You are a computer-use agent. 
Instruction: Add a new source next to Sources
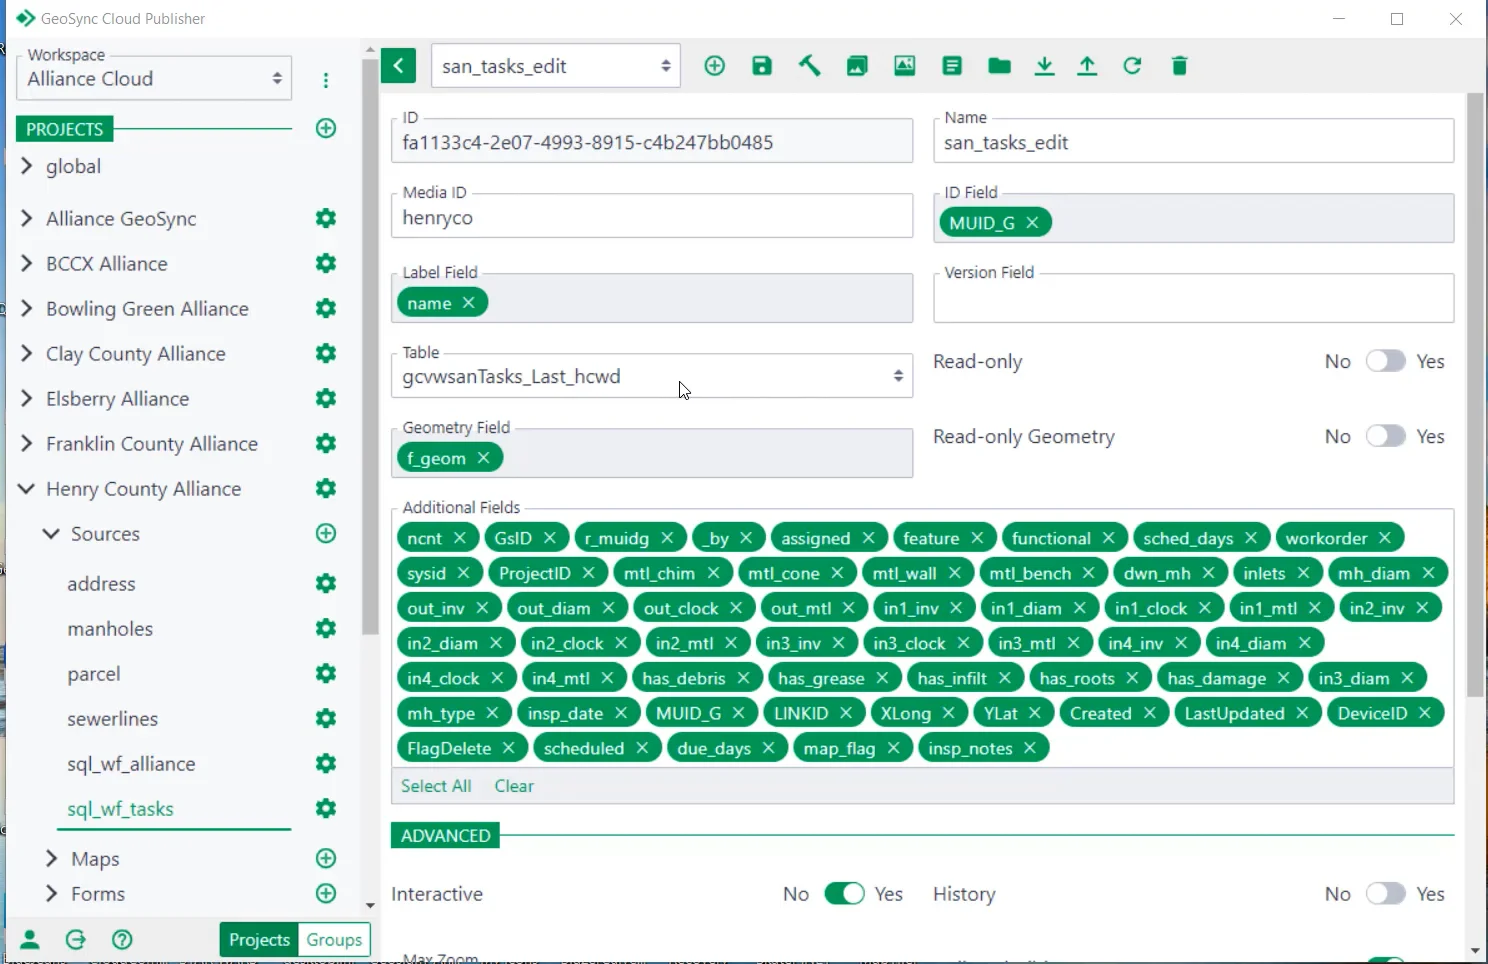[326, 533]
